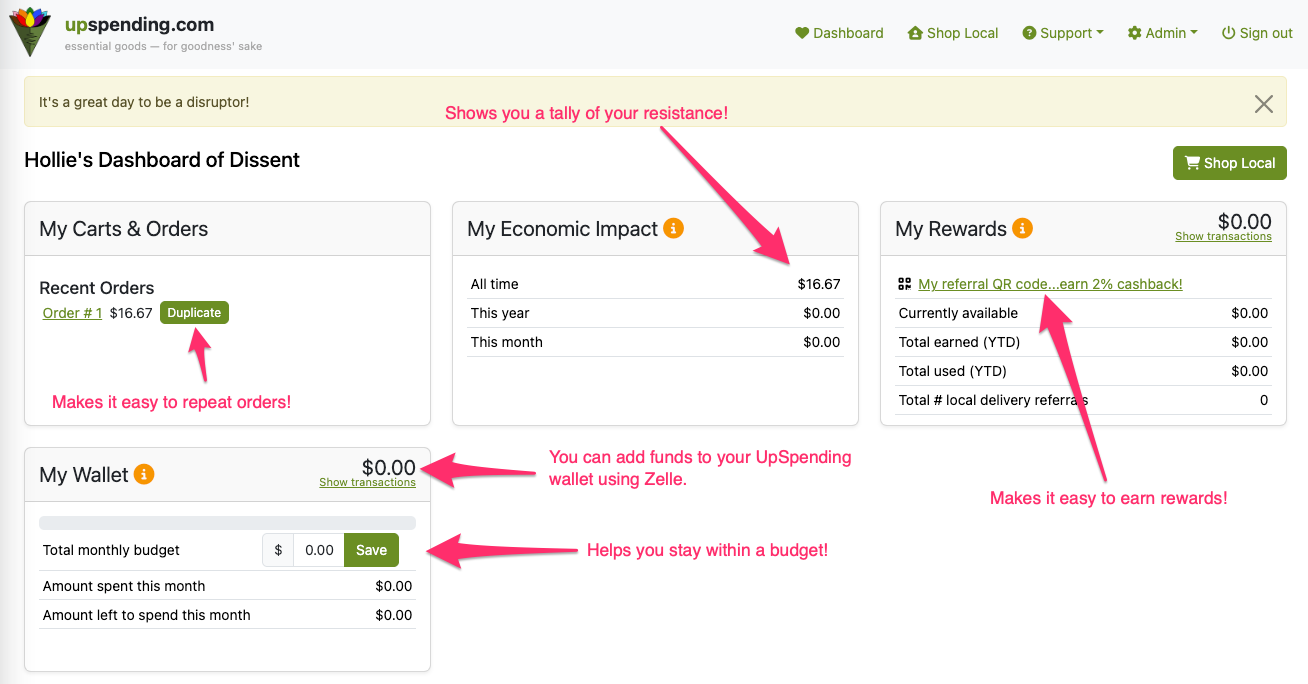Image resolution: width=1308 pixels, height=684 pixels.
Task: Open Shop Local in the navigation bar
Action: tap(953, 33)
